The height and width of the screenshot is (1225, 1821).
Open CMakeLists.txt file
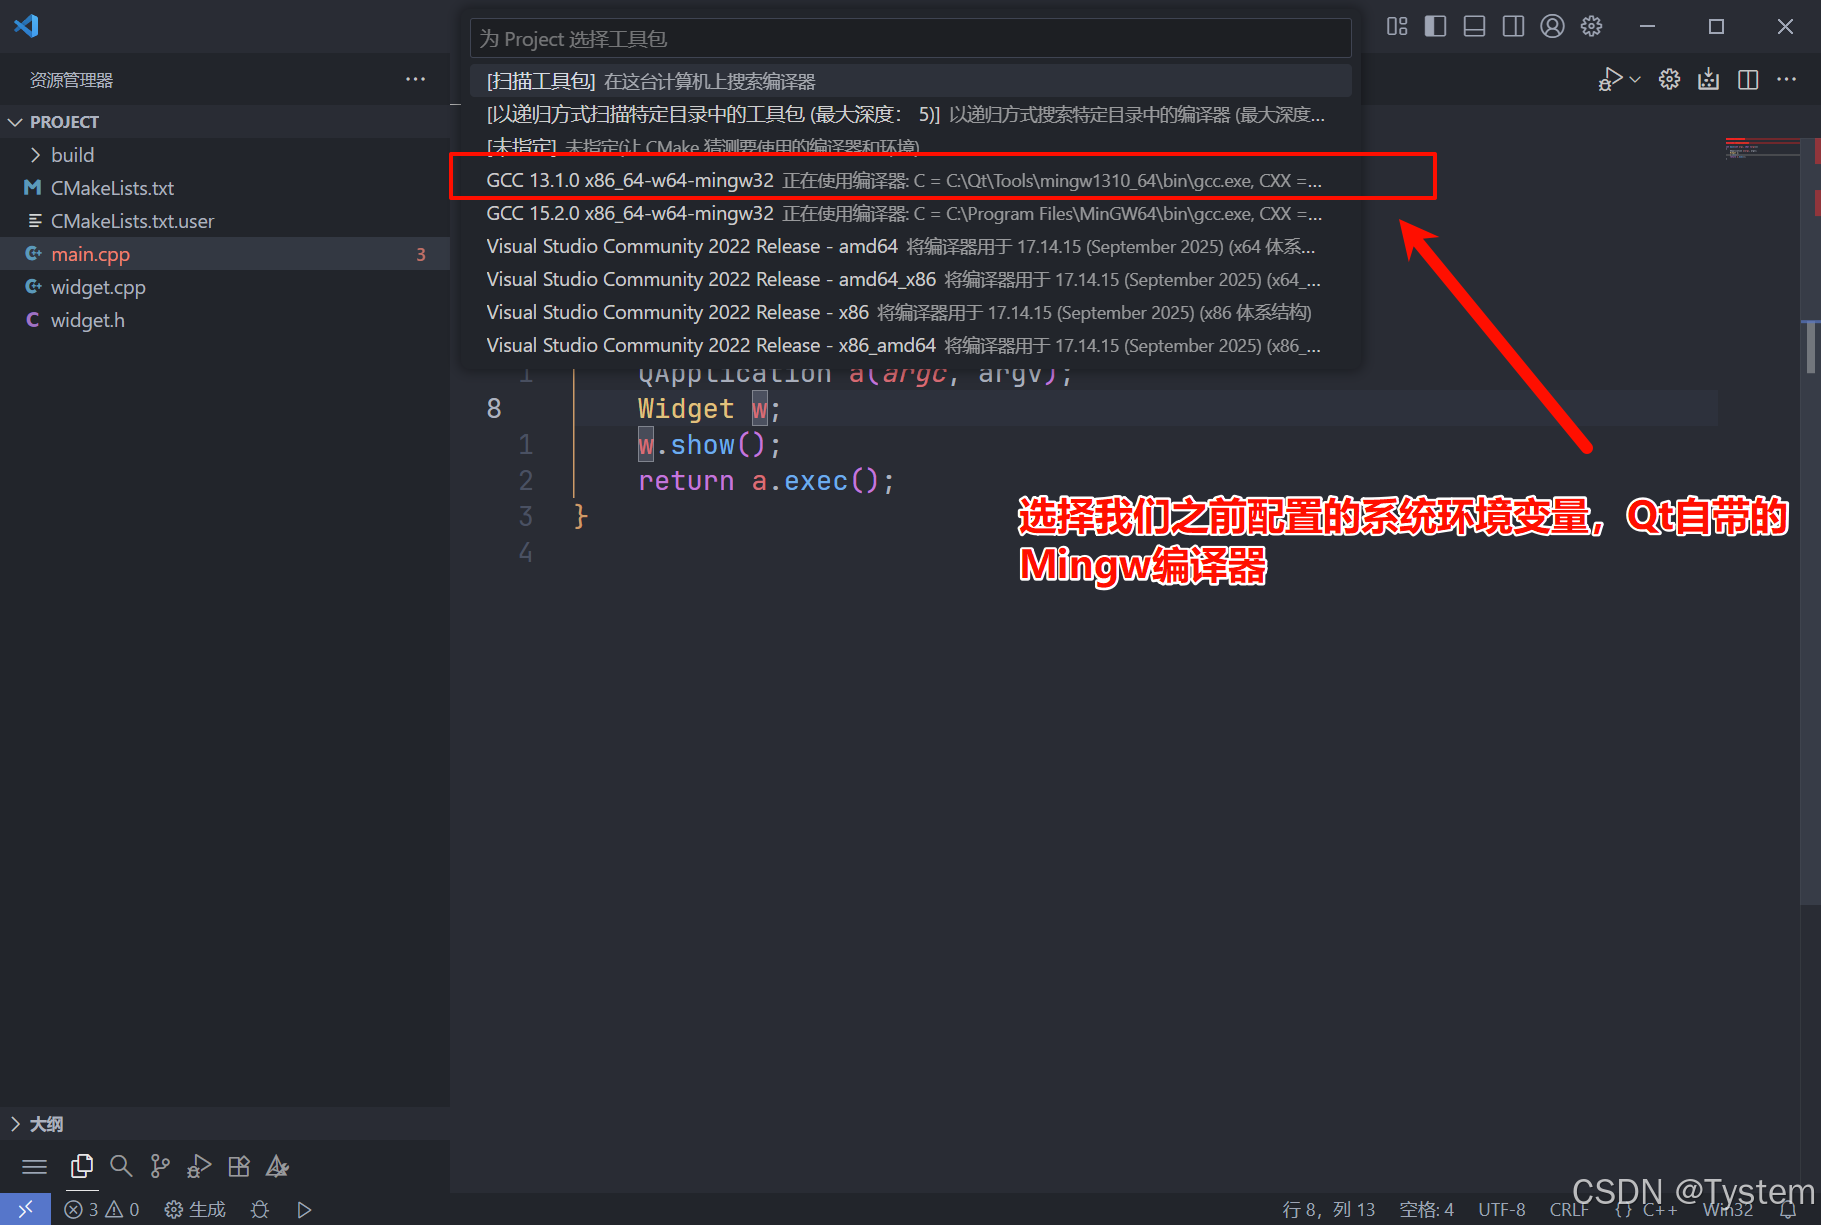[x=225, y=188]
